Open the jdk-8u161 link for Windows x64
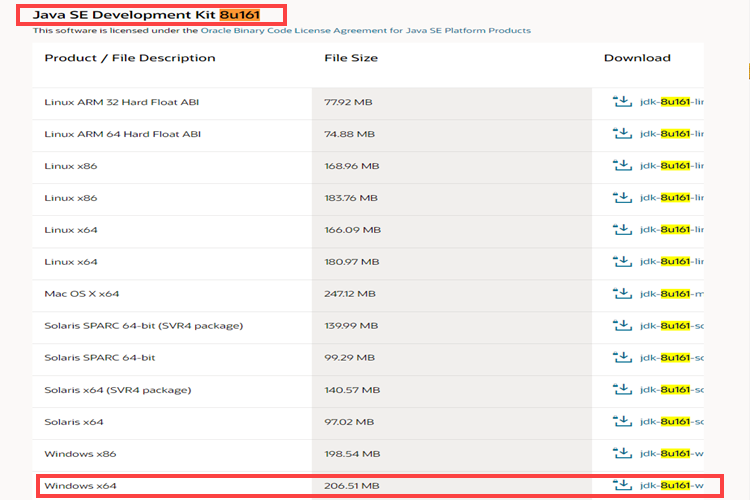The width and height of the screenshot is (750, 500). [x=672, y=486]
